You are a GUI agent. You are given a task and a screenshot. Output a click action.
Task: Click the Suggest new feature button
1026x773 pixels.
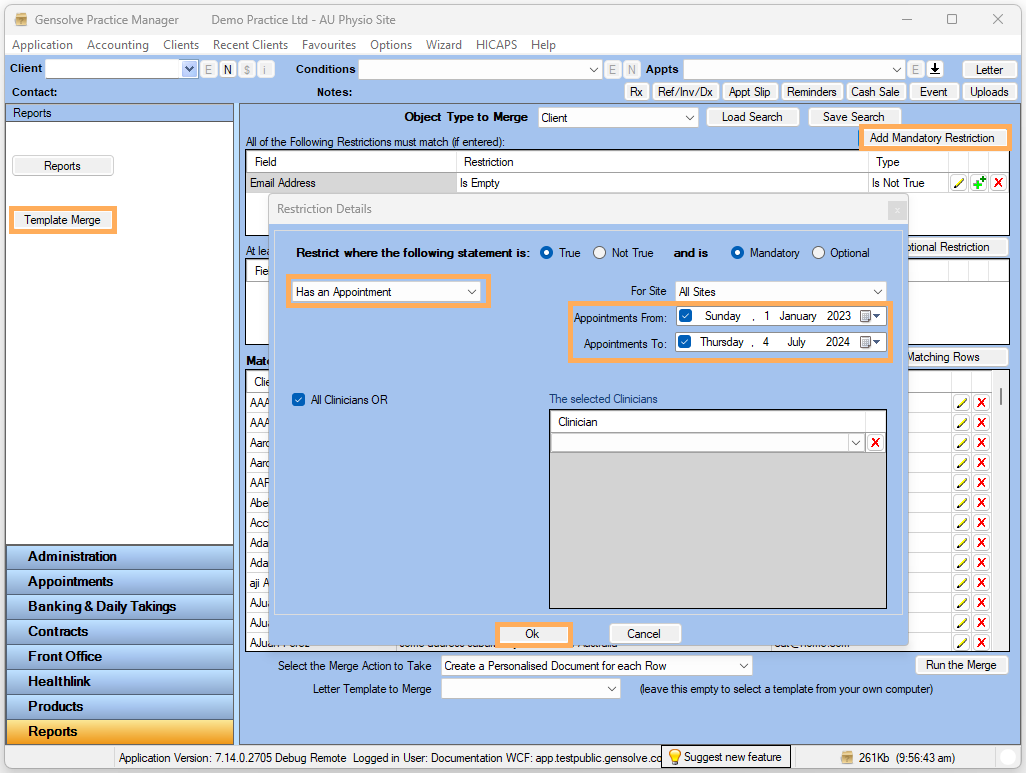pos(726,757)
